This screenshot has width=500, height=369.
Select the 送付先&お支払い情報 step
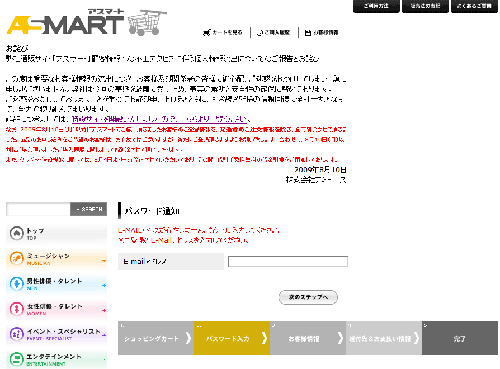[x=384, y=338]
